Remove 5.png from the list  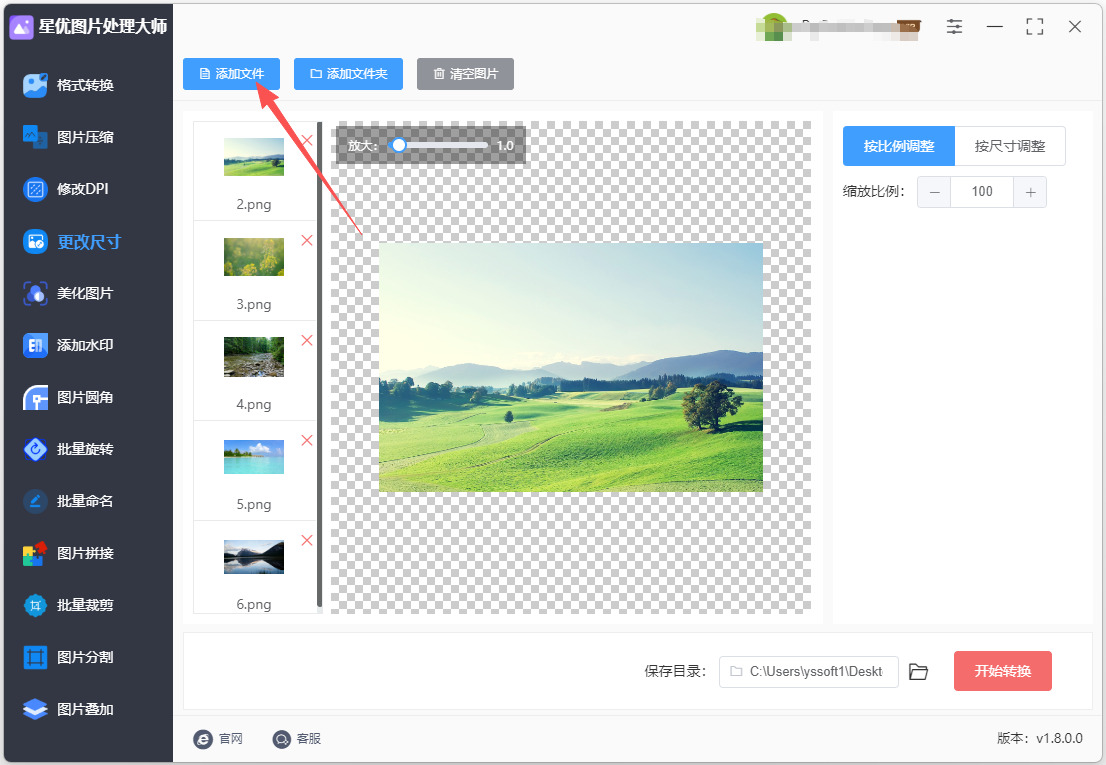tap(307, 441)
